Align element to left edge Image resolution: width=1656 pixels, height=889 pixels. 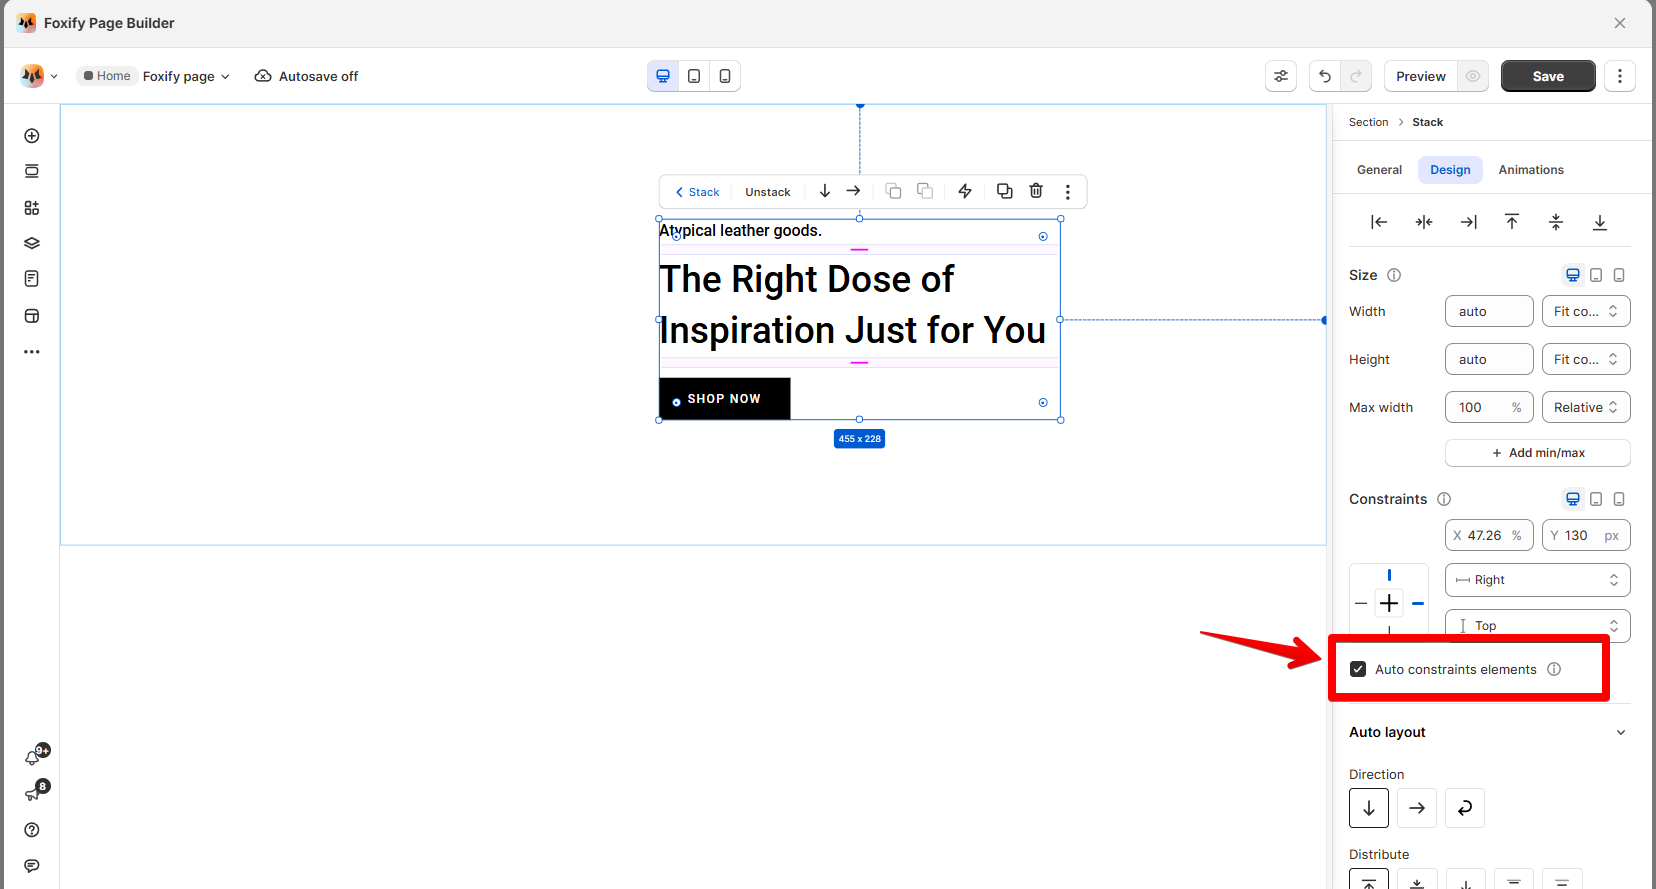1379,222
